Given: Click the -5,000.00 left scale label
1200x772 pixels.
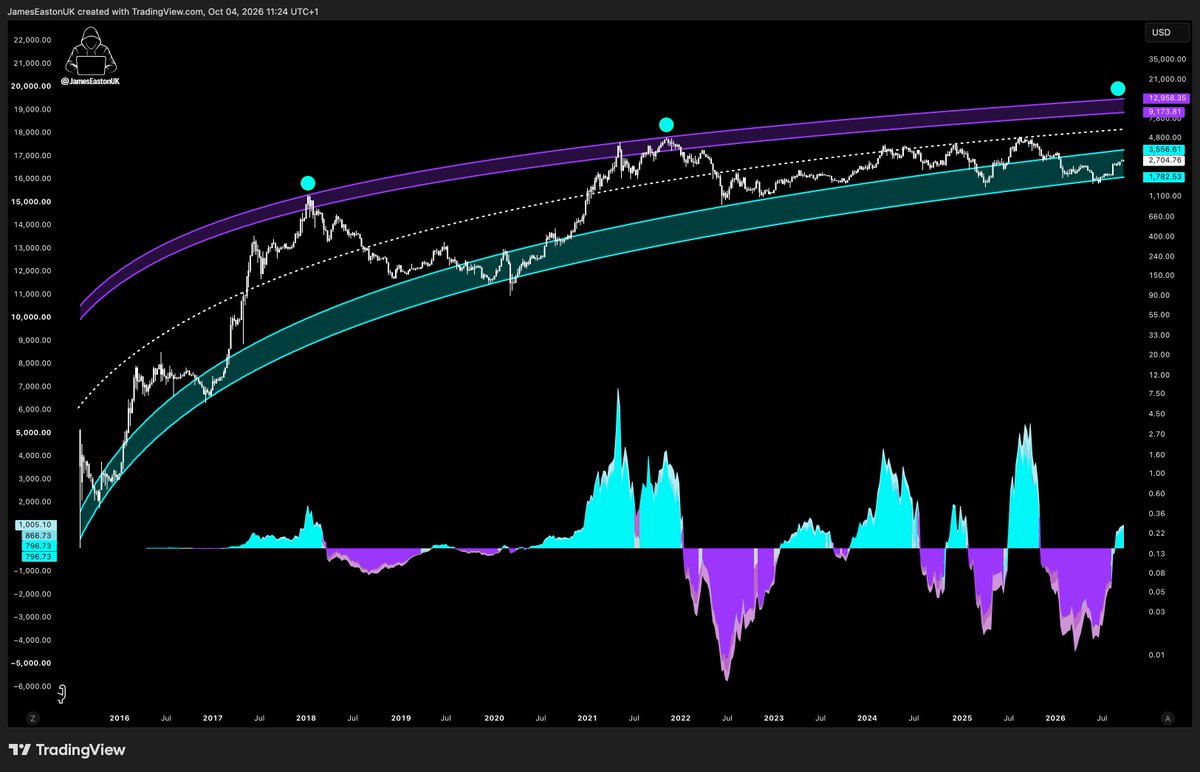Looking at the screenshot, I should (x=32, y=663).
